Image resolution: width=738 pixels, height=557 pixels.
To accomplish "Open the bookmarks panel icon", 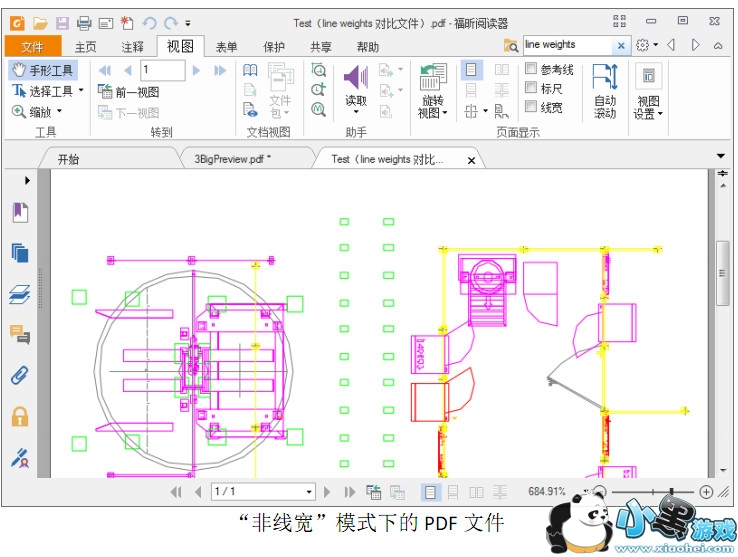I will (20, 212).
